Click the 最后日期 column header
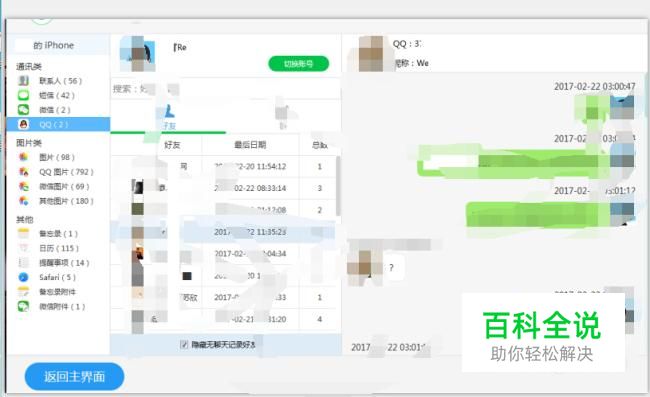This screenshot has width=650, height=397. (250, 145)
